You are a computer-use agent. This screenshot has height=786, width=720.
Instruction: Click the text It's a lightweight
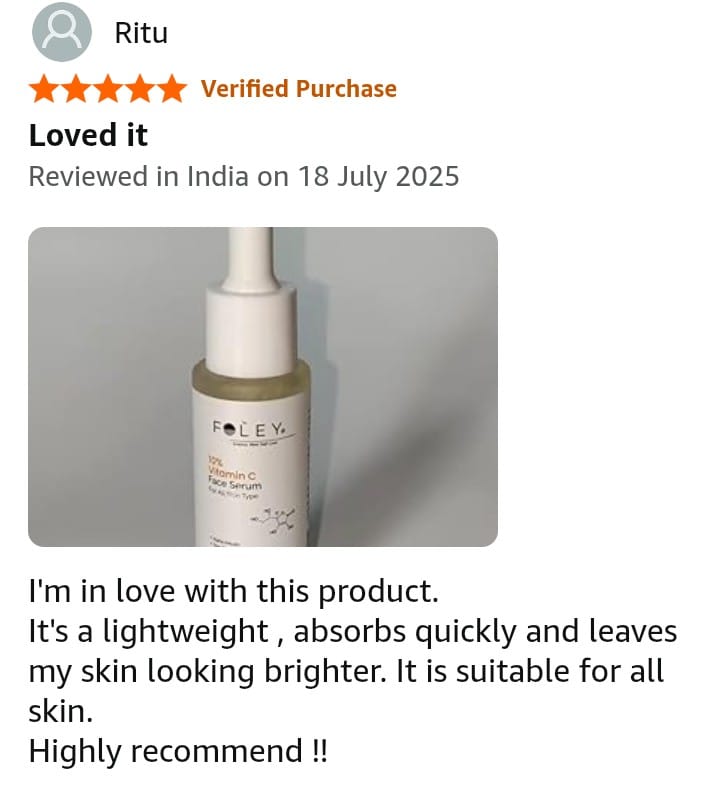coord(149,631)
